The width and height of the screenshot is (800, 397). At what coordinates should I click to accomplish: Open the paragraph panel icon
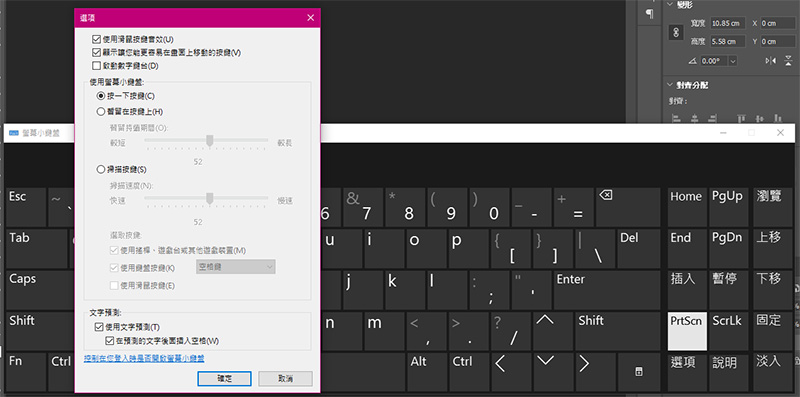649,14
